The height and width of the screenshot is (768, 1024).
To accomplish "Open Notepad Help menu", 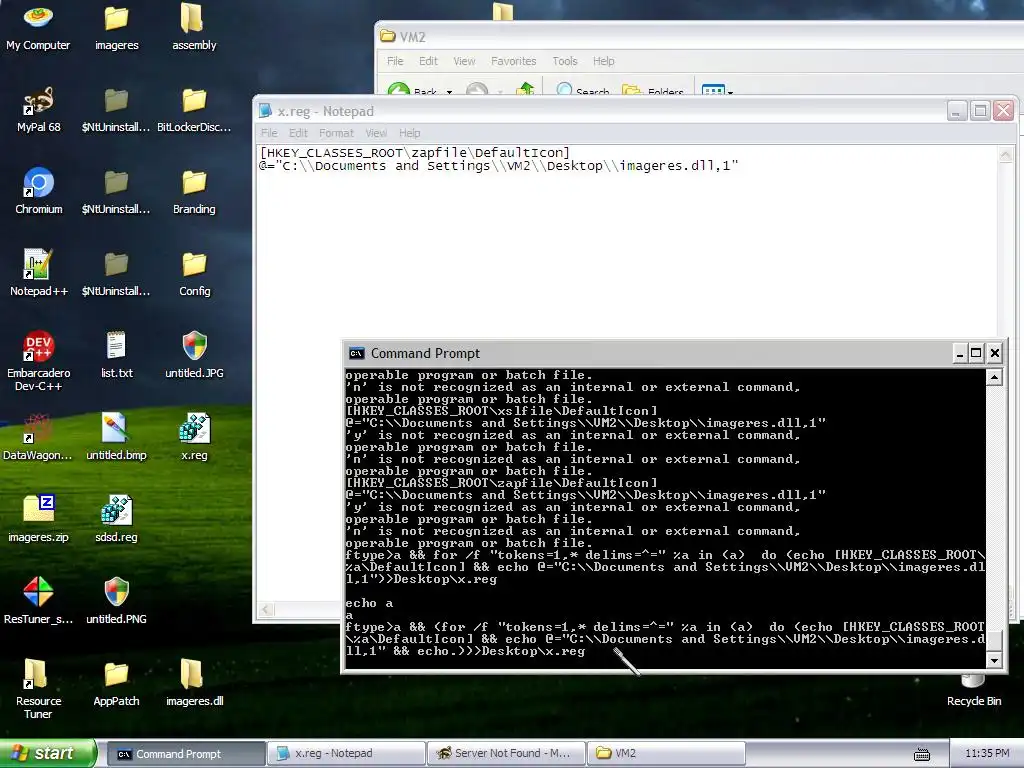I will click(409, 133).
